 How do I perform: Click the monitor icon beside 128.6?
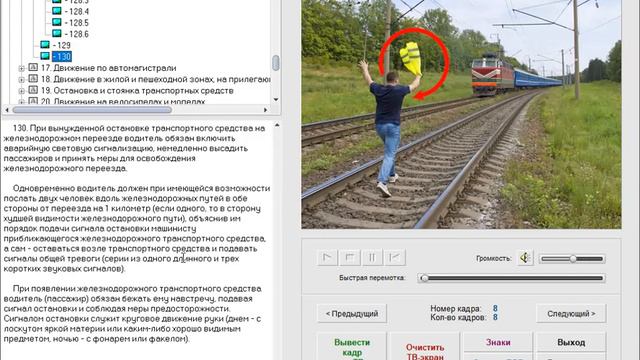pyautogui.click(x=57, y=33)
